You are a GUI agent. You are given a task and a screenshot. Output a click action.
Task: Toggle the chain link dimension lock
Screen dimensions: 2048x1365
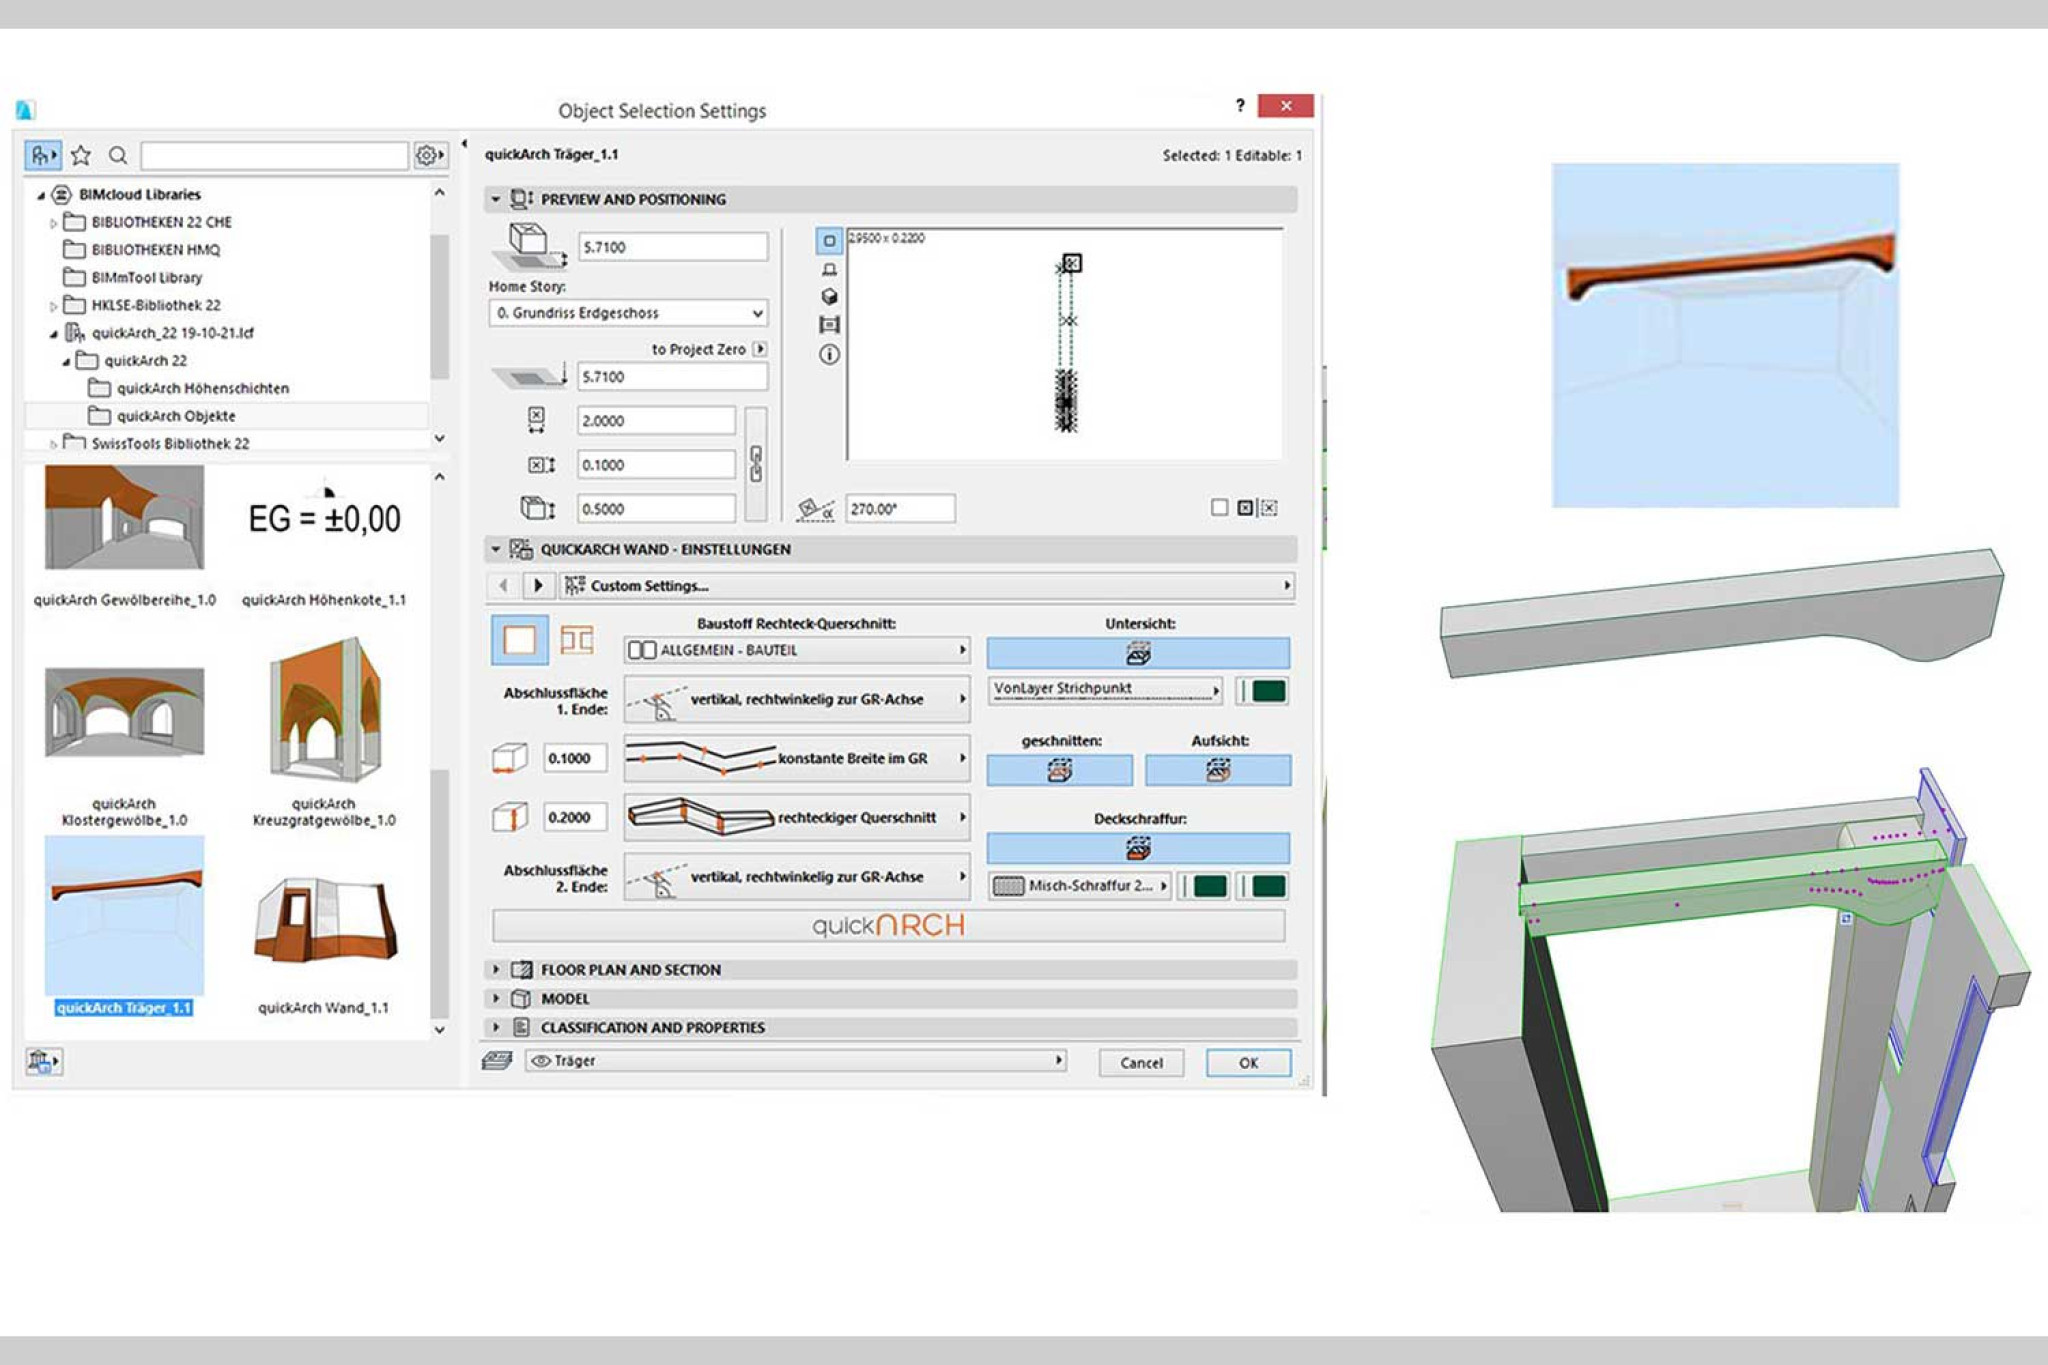point(756,464)
